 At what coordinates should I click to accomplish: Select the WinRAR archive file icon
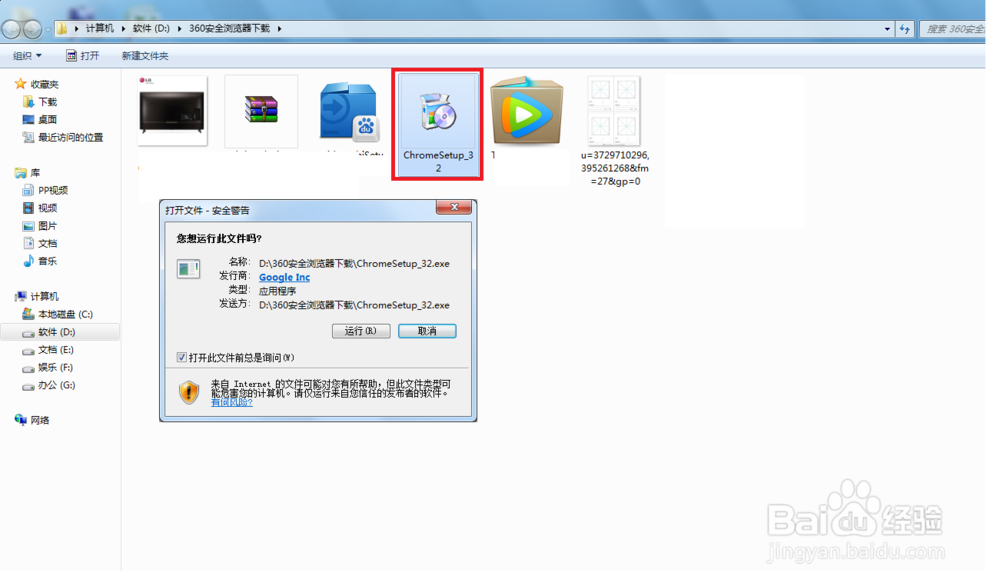tap(261, 110)
